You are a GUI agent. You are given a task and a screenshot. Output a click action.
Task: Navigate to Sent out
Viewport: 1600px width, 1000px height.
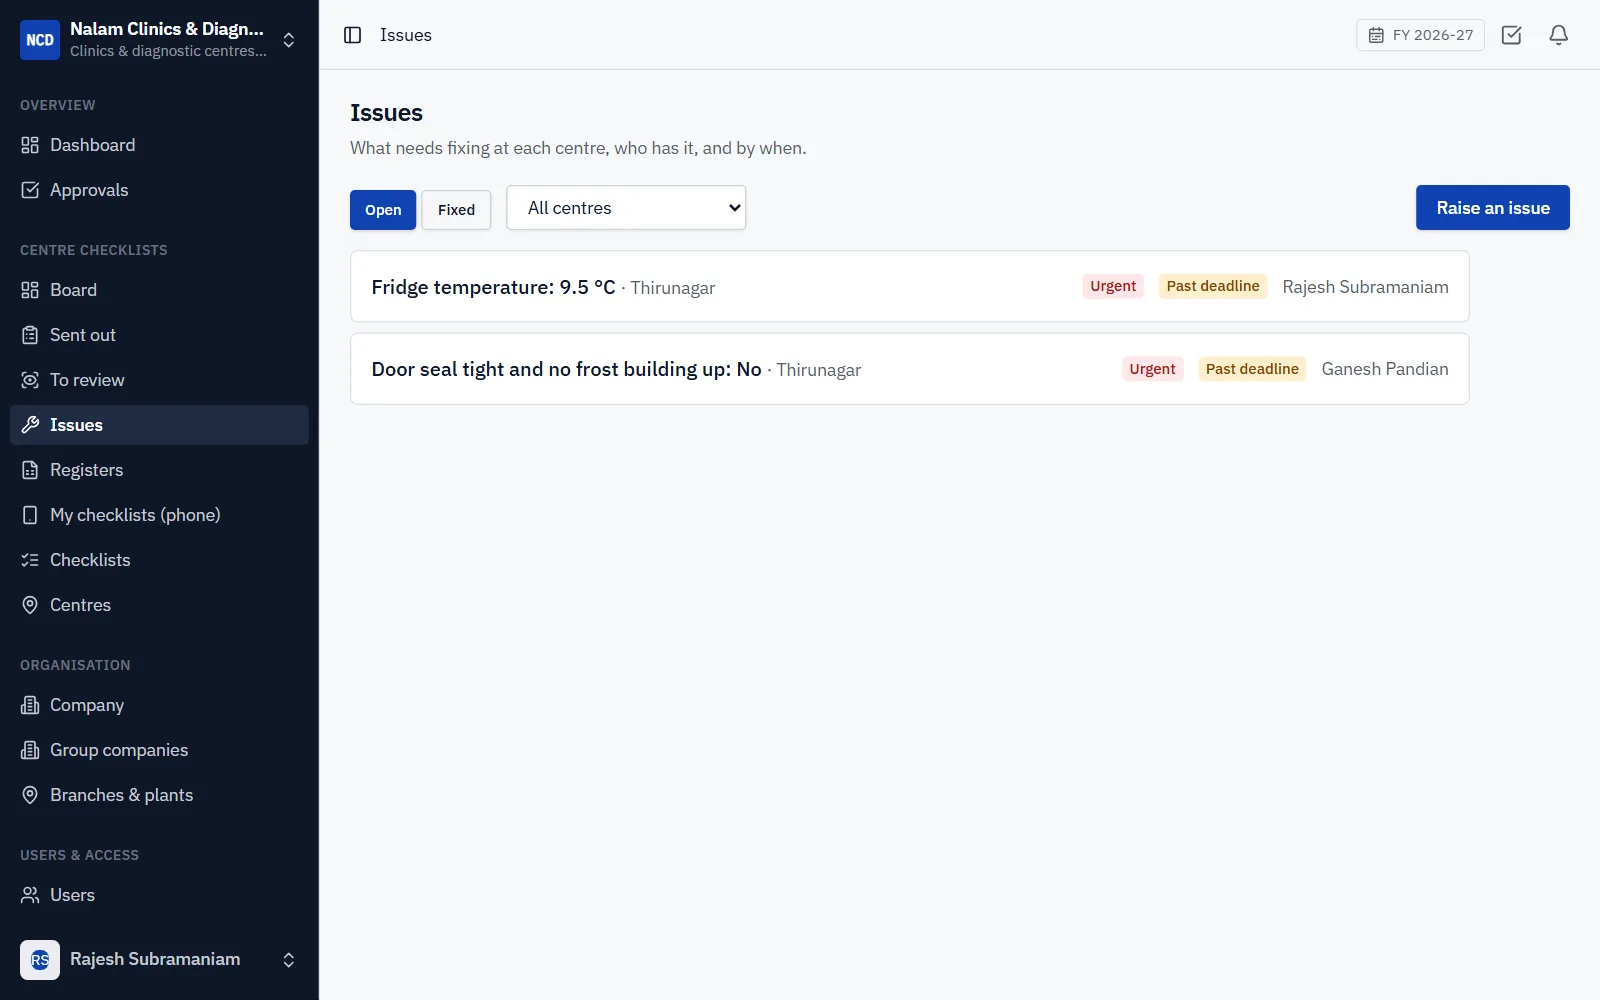click(x=159, y=335)
